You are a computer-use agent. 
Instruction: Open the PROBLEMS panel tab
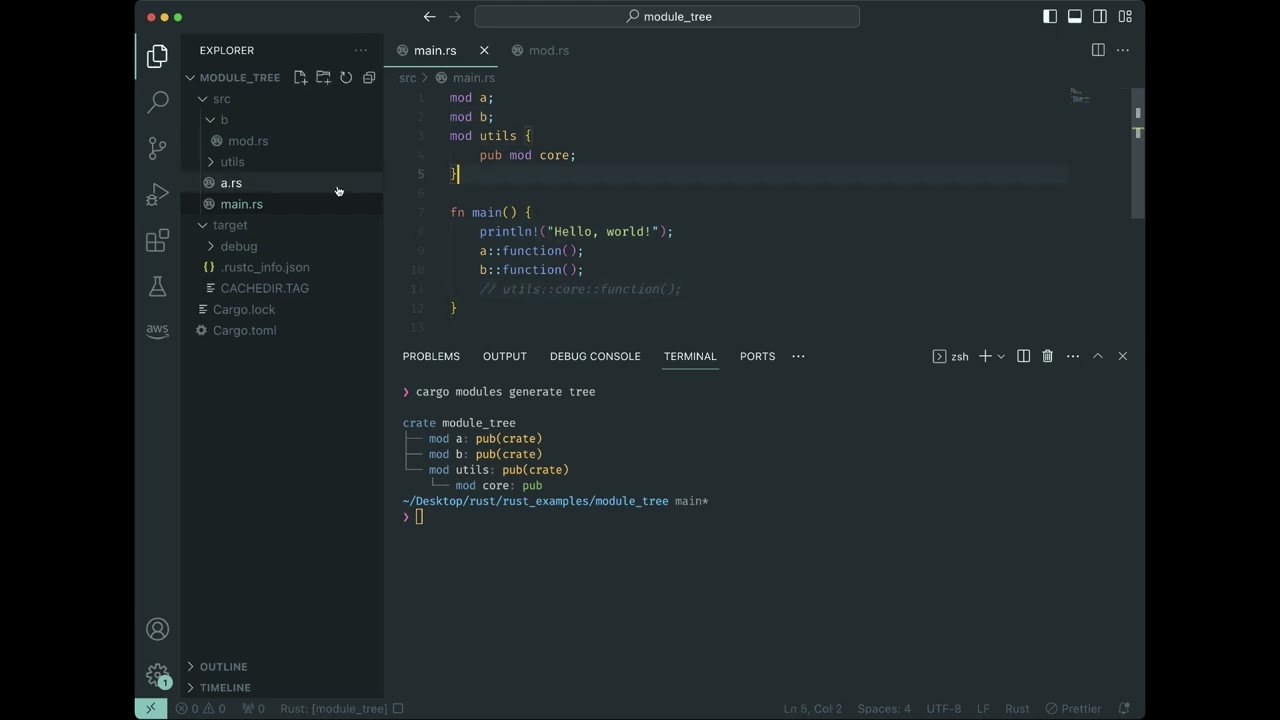click(431, 356)
